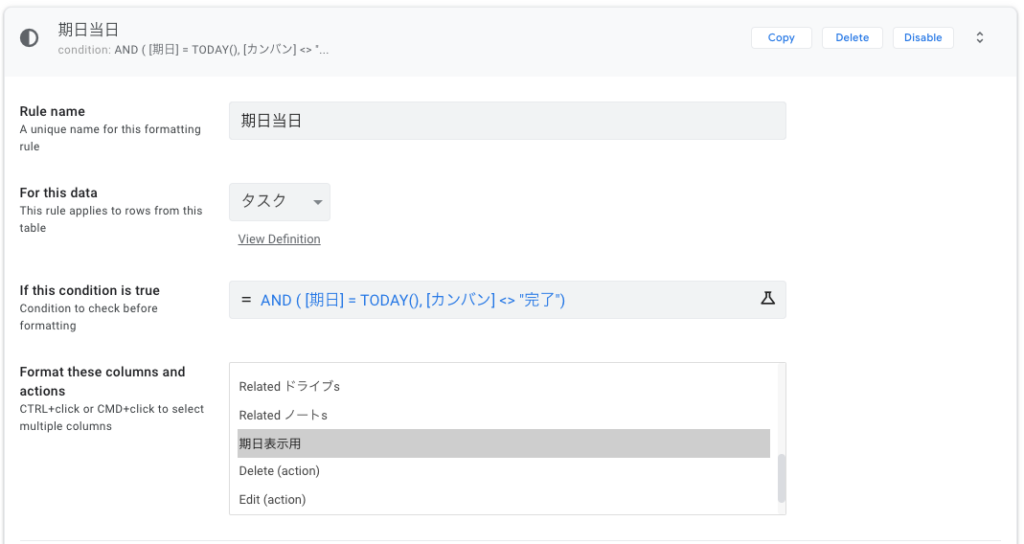Screen dimensions: 1024x544
Task: Click the column list scrollbar thumb
Action: (x=781, y=478)
